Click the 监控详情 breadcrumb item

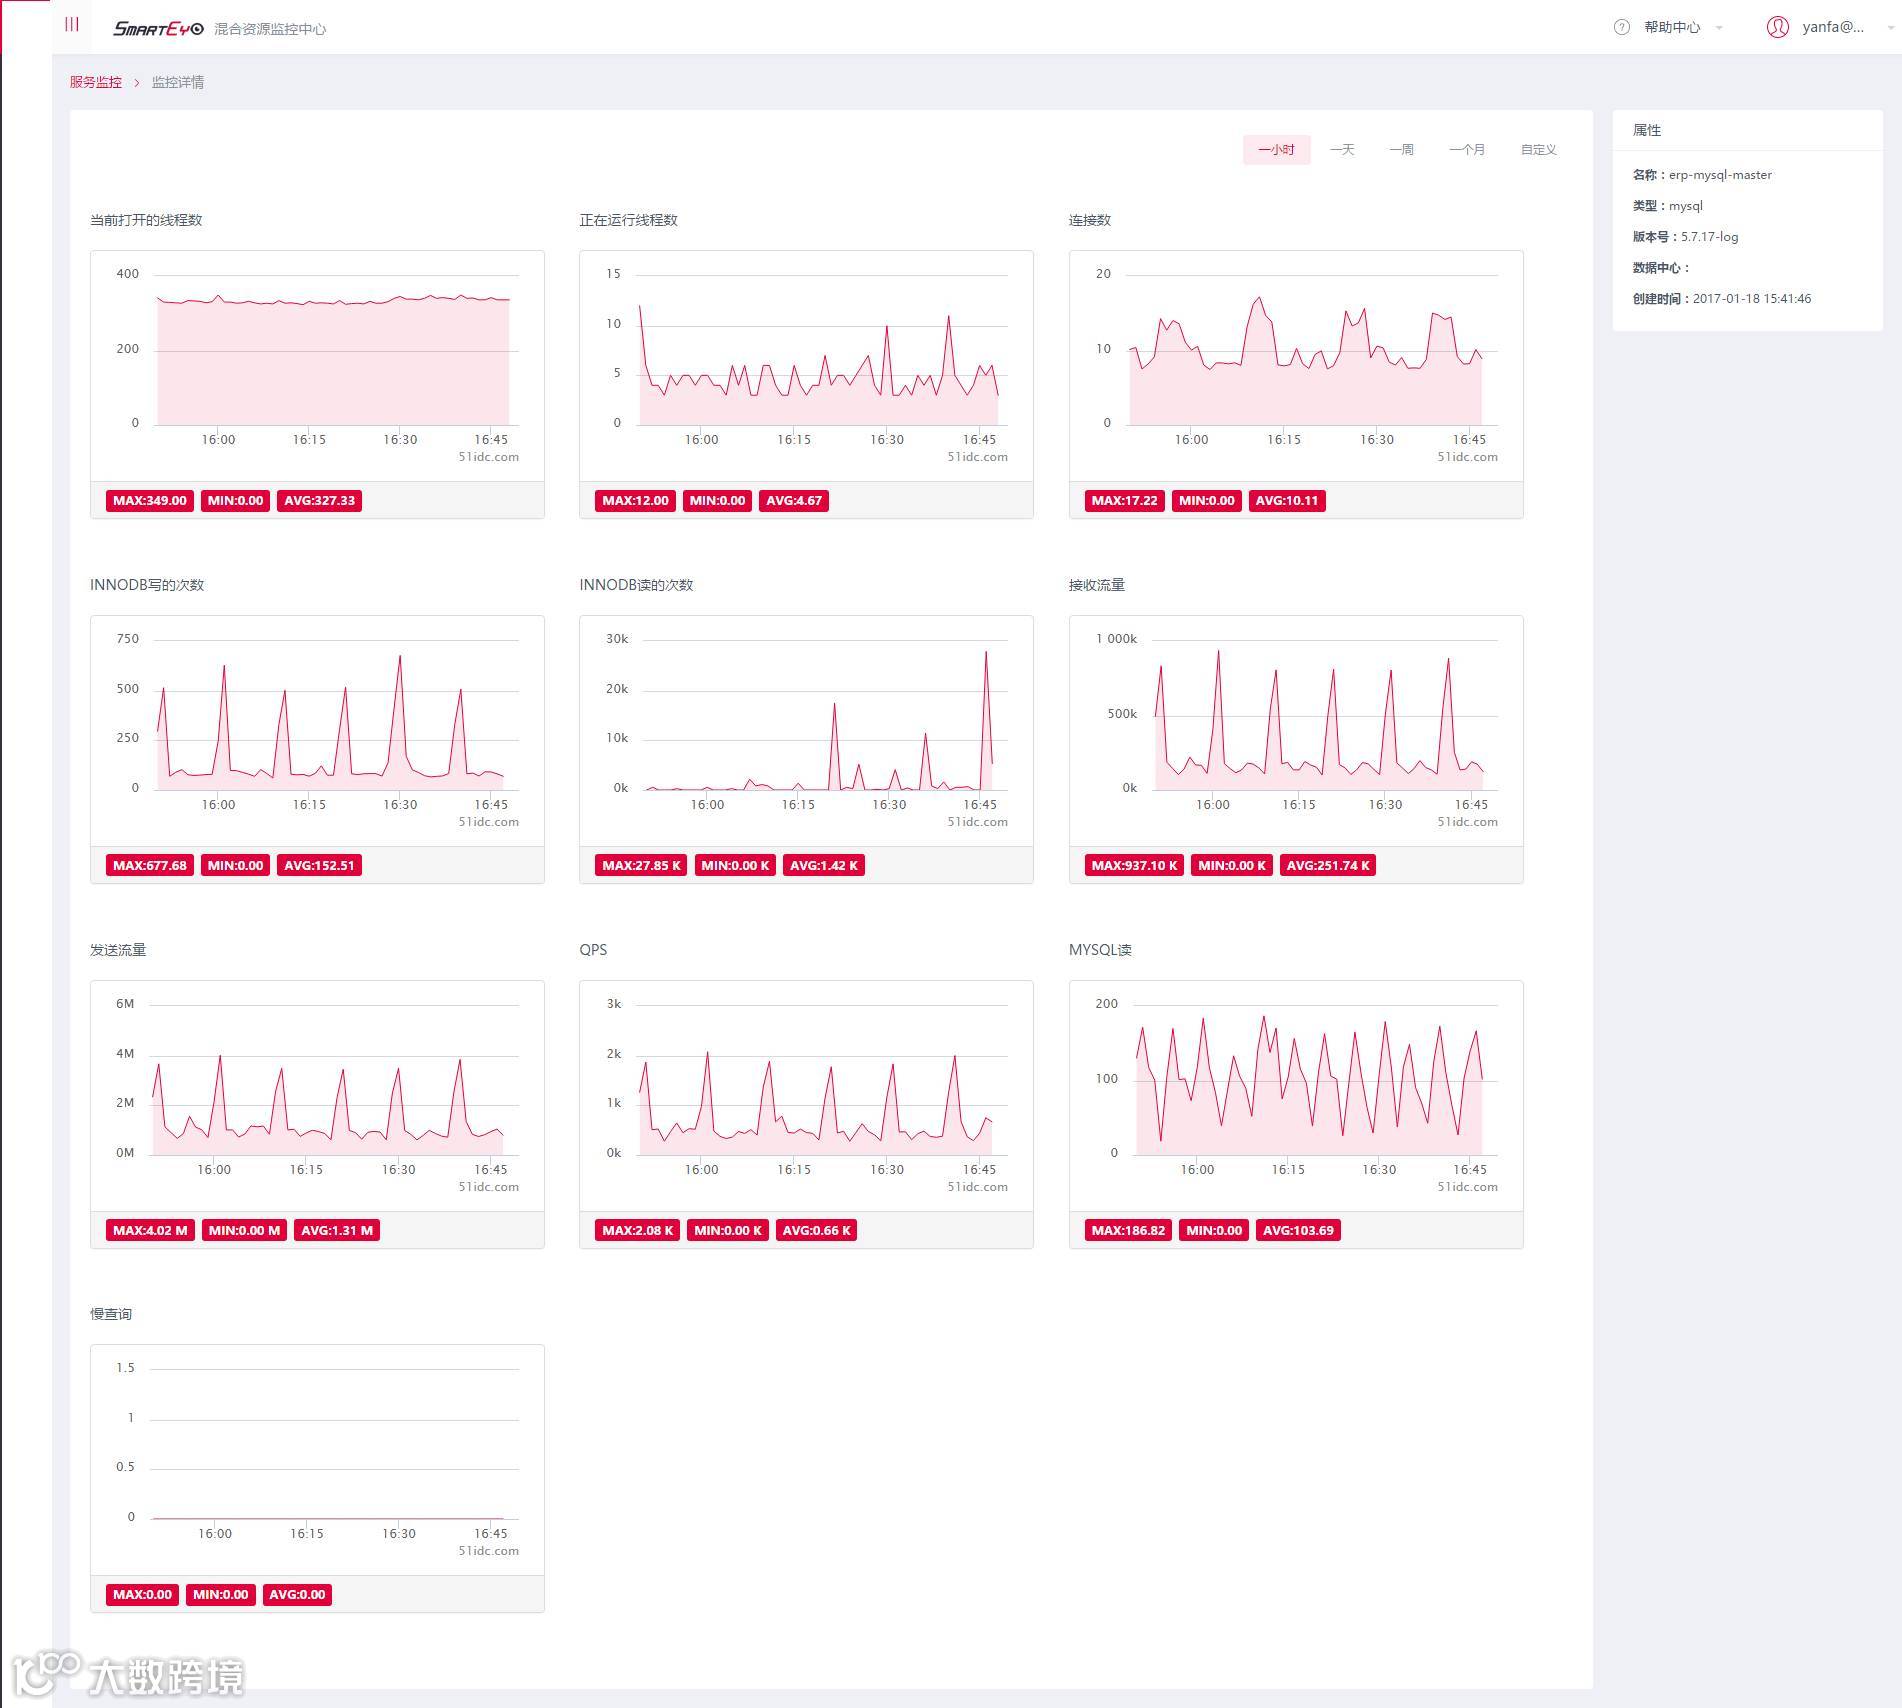tap(178, 82)
